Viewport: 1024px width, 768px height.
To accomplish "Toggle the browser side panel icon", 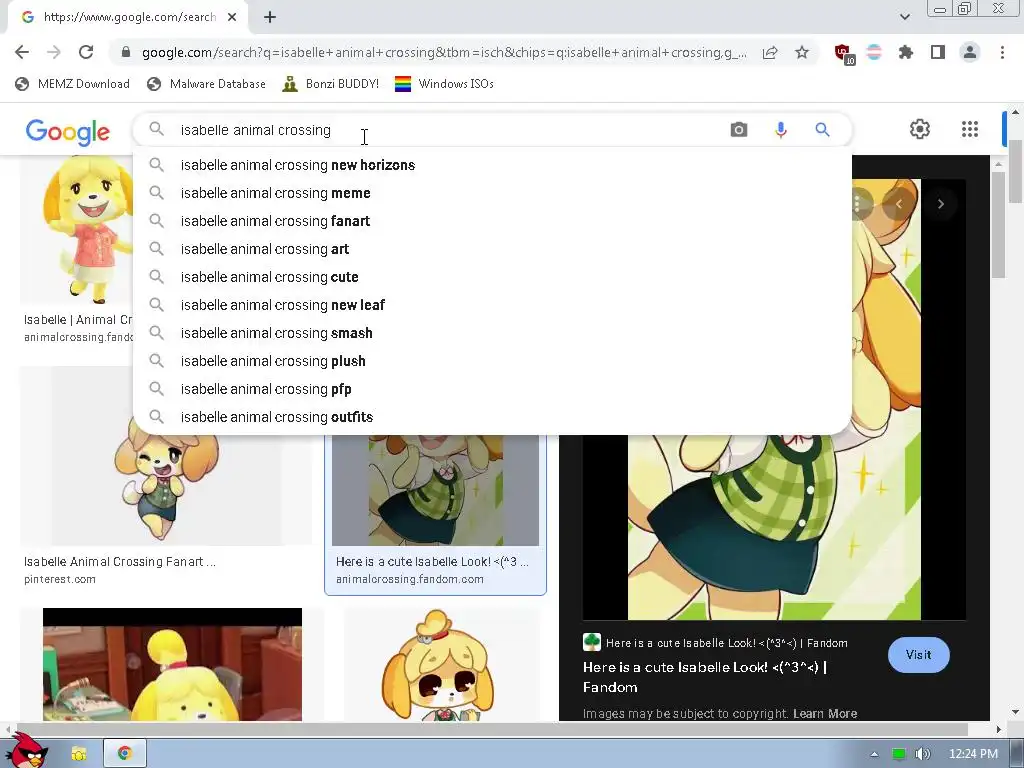I will 938,52.
